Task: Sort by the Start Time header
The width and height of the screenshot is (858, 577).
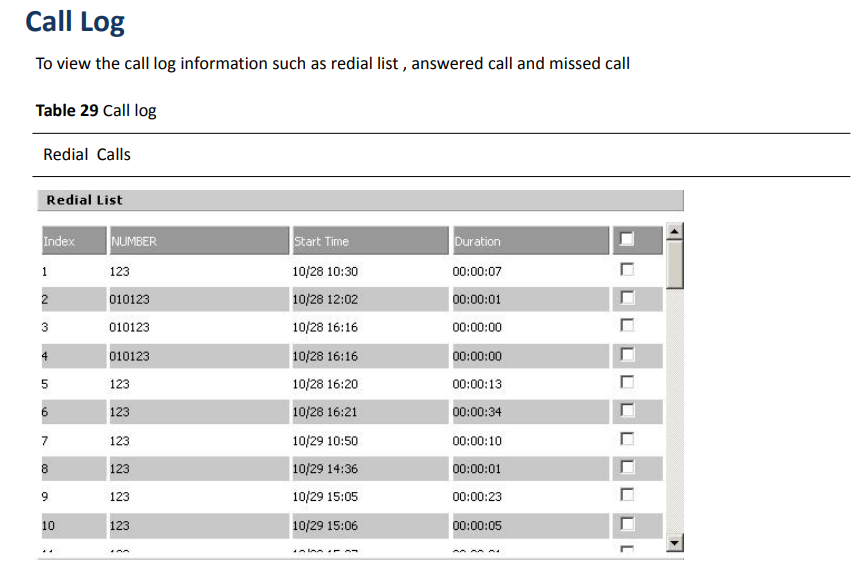Action: (x=370, y=241)
